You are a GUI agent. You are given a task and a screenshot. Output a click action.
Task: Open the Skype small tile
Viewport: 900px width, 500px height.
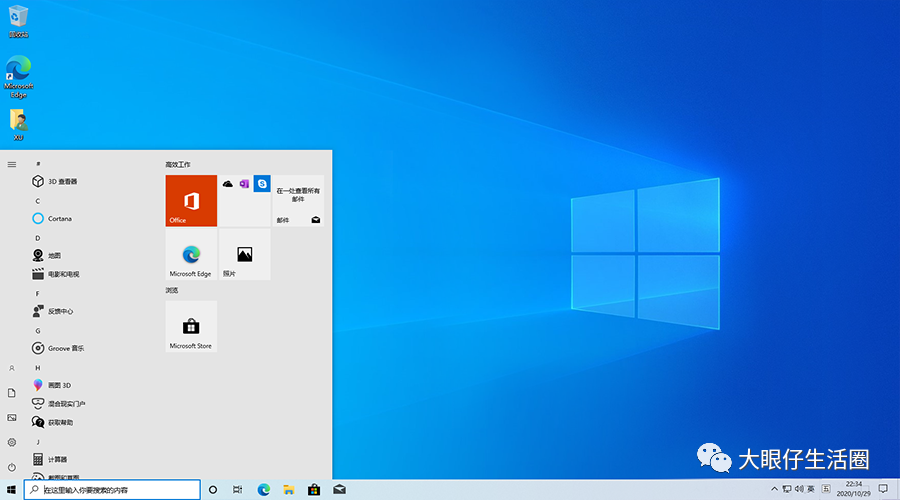[x=262, y=184]
